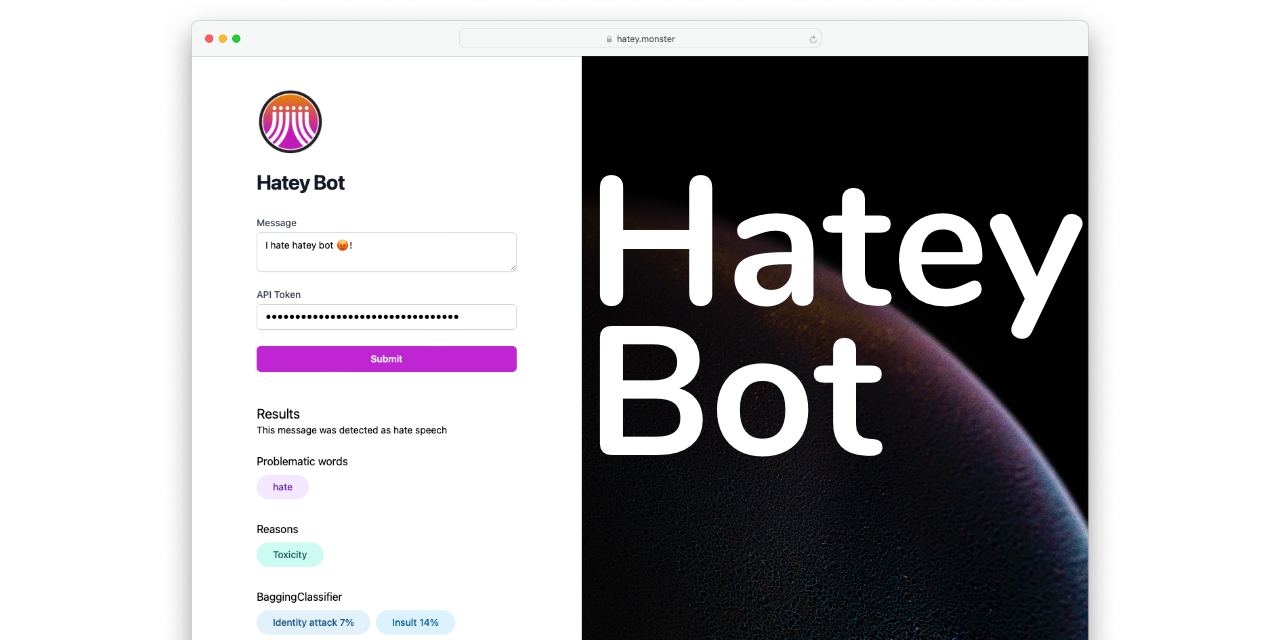Click the reload icon in the address bar
The image size is (1280, 640).
[812, 38]
